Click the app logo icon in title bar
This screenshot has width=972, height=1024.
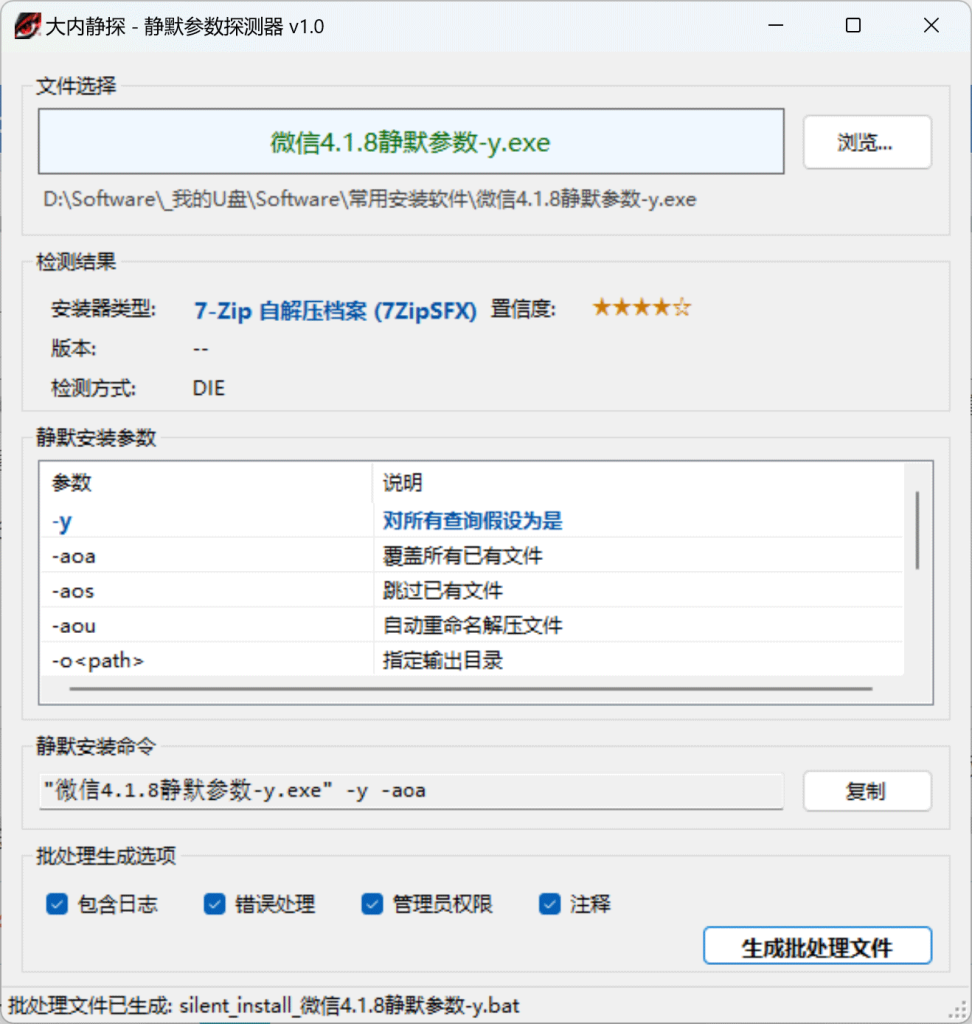click(27, 26)
